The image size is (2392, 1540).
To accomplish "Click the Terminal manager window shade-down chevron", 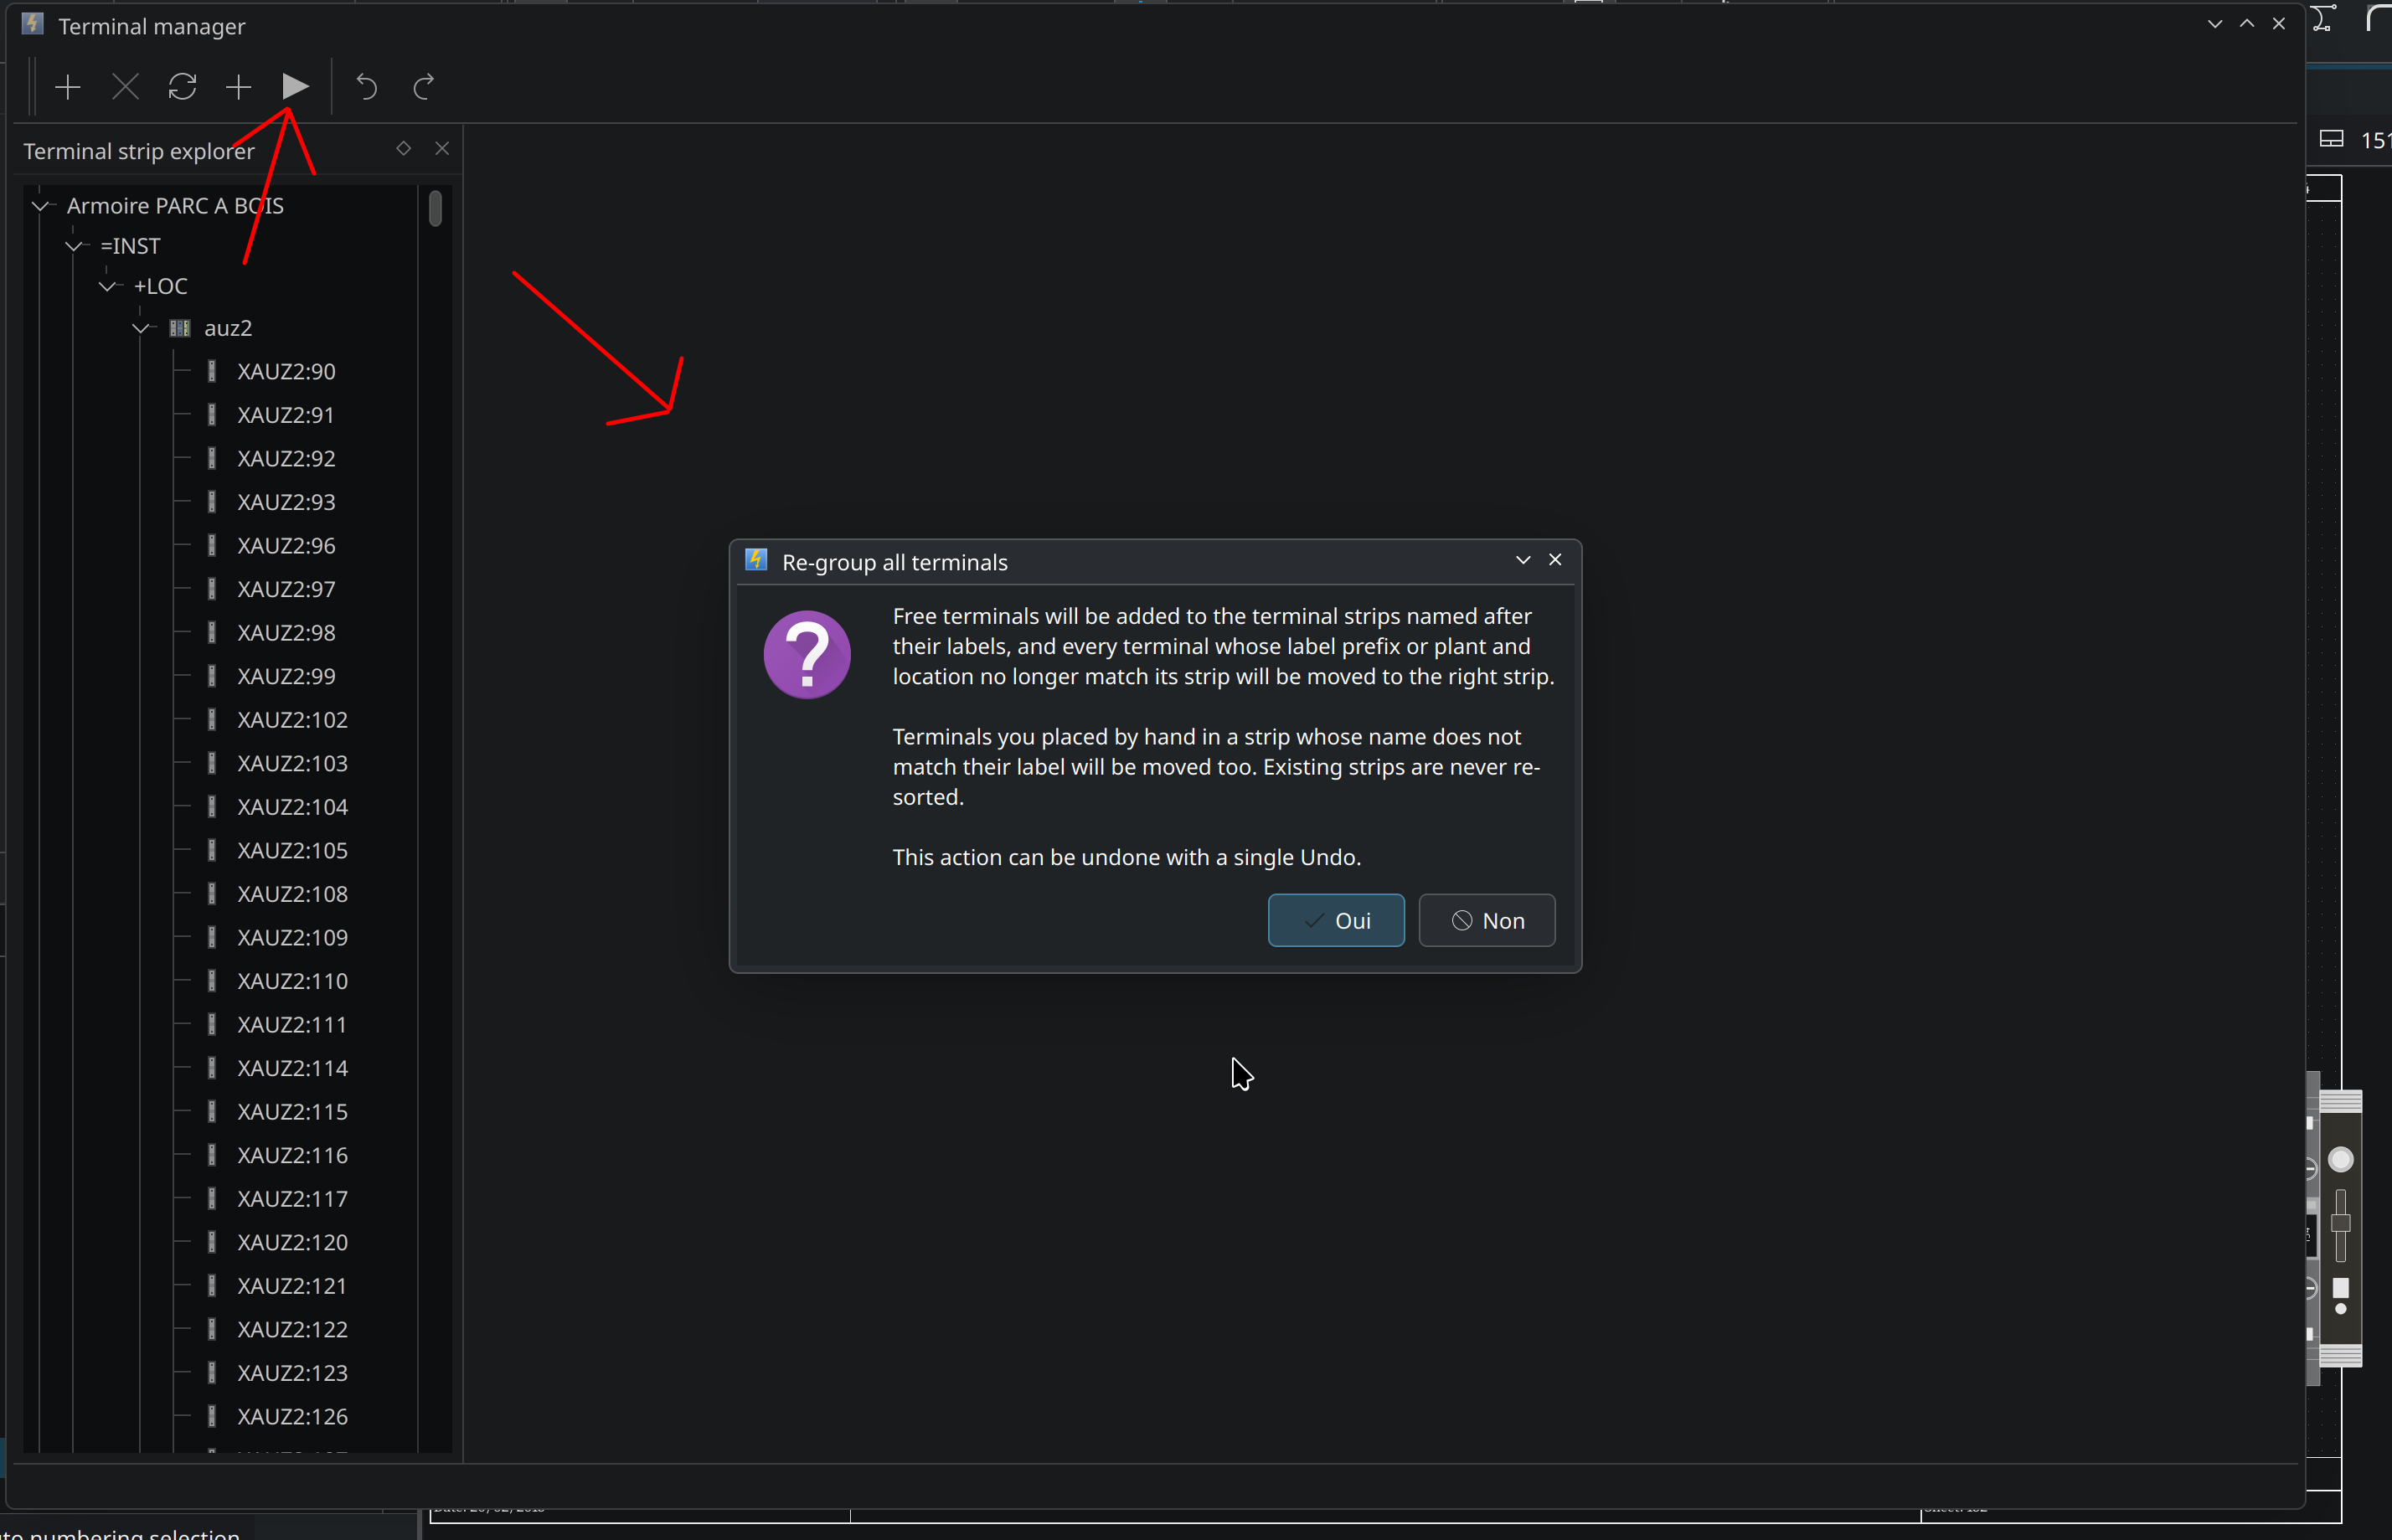I will pyautogui.click(x=2215, y=24).
